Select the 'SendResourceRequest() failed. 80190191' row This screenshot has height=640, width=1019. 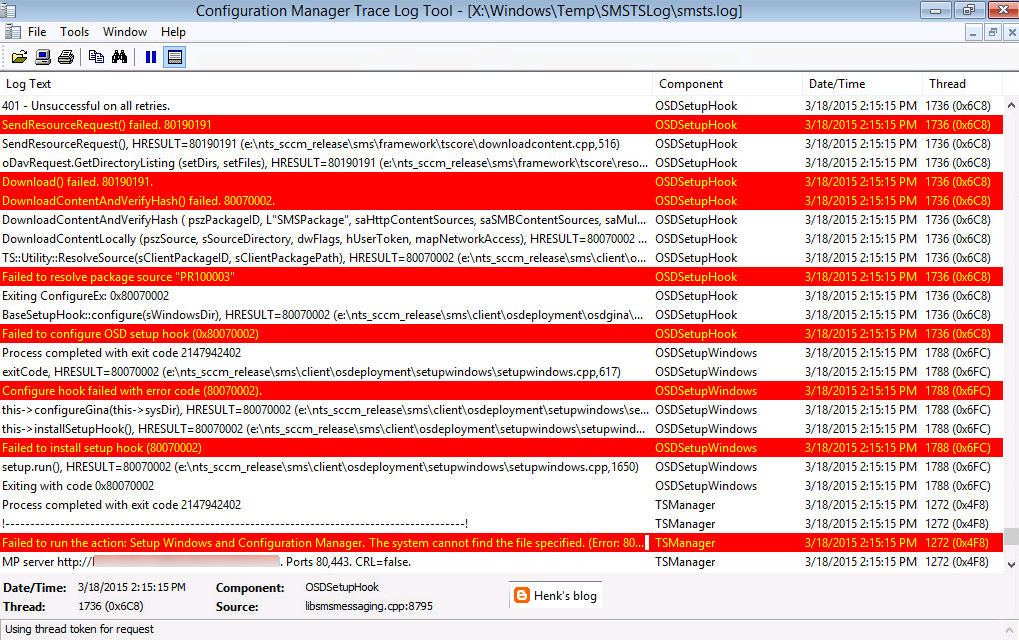(x=501, y=125)
